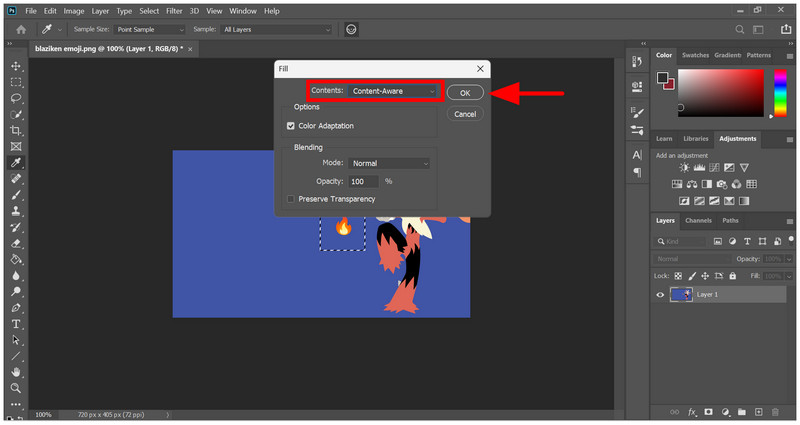Close the Fill dialog
The width and height of the screenshot is (800, 425).
(x=480, y=68)
